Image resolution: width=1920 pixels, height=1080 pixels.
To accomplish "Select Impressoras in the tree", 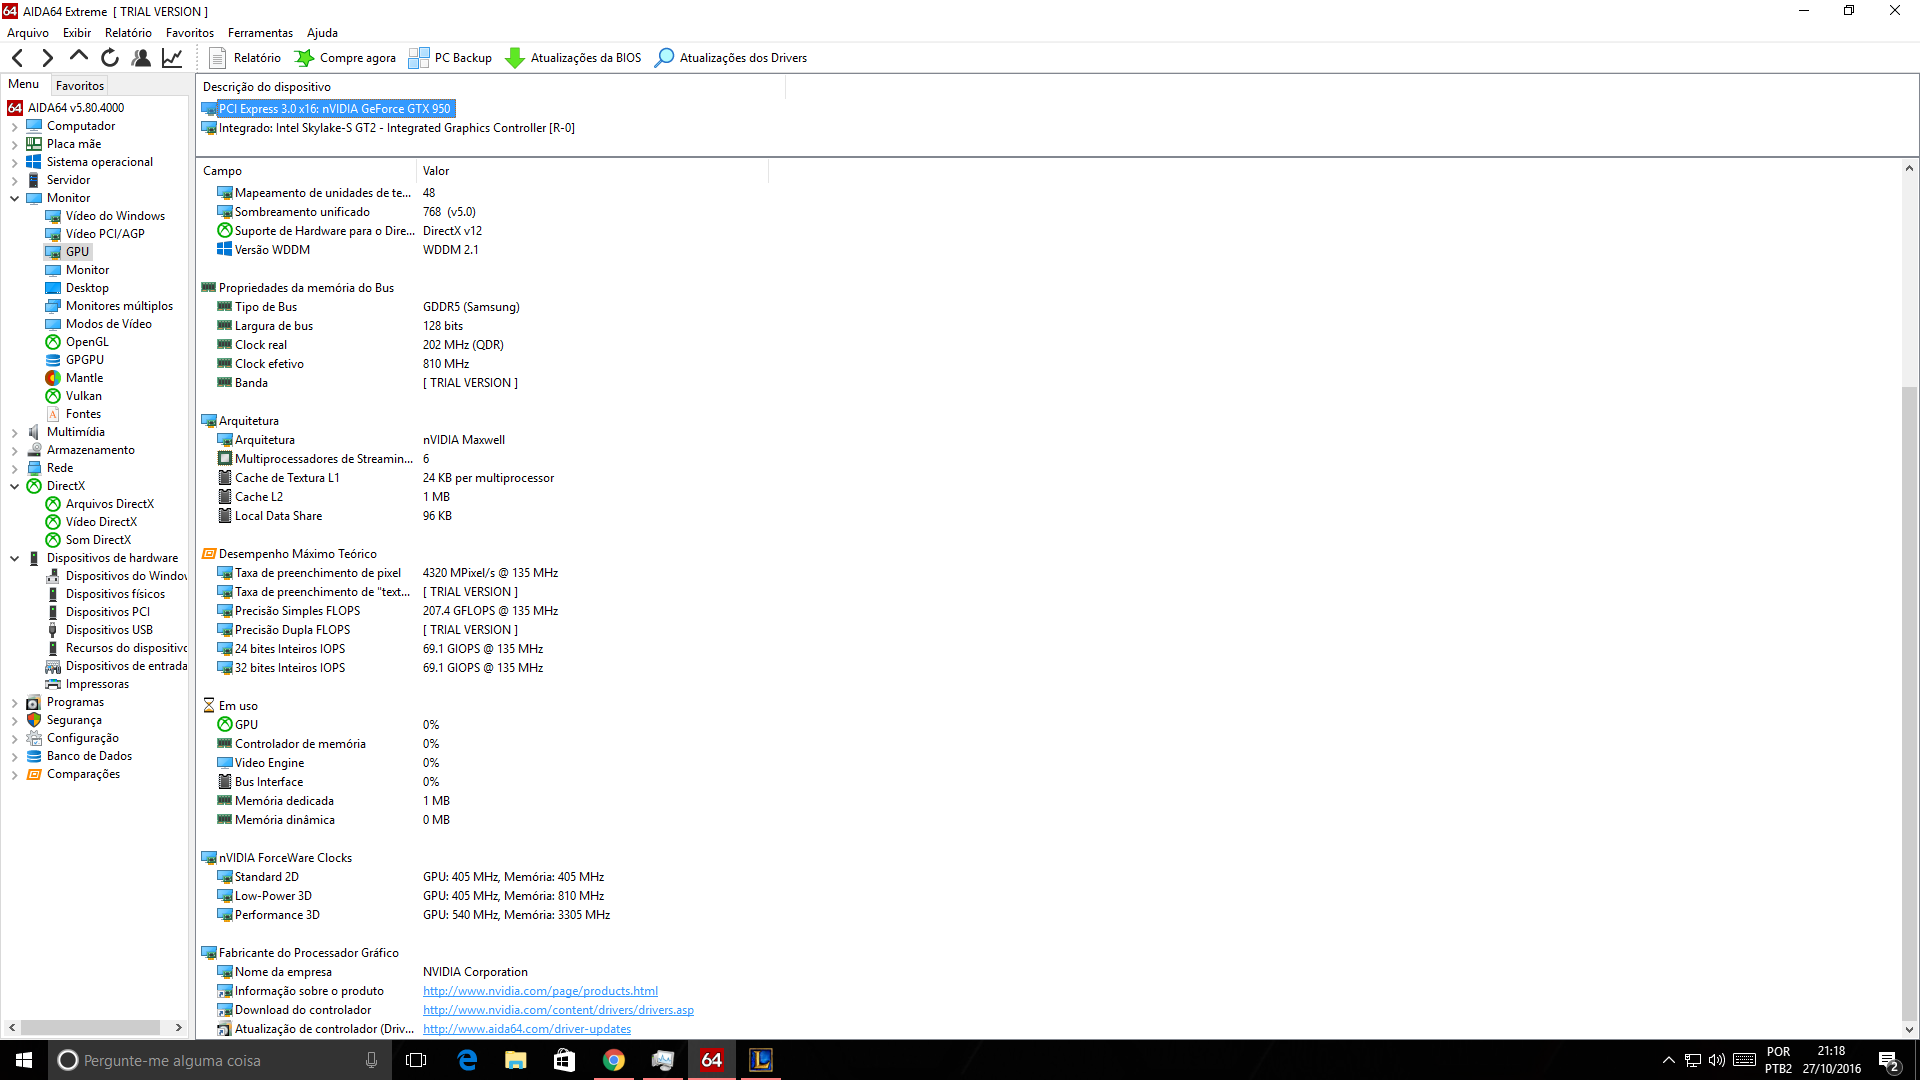I will pos(97,684).
